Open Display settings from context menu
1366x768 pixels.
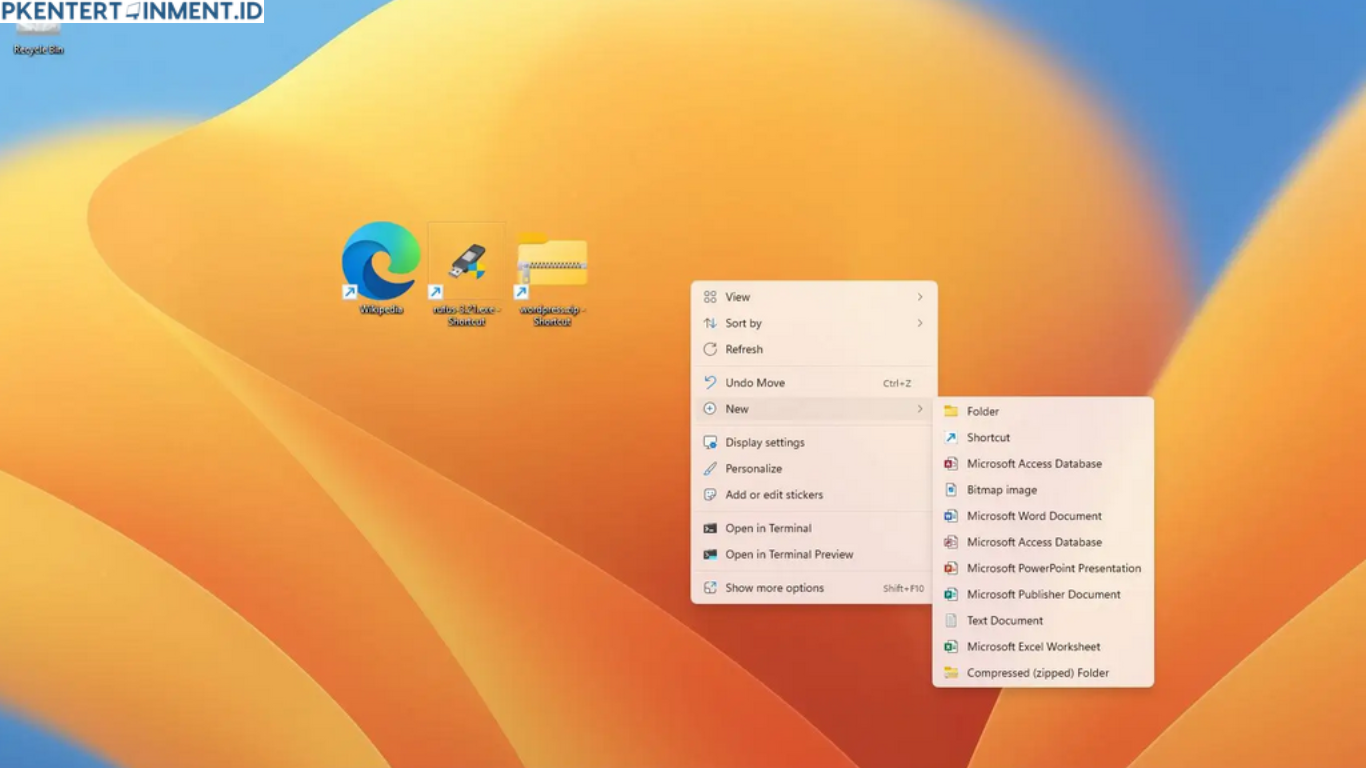814,442
